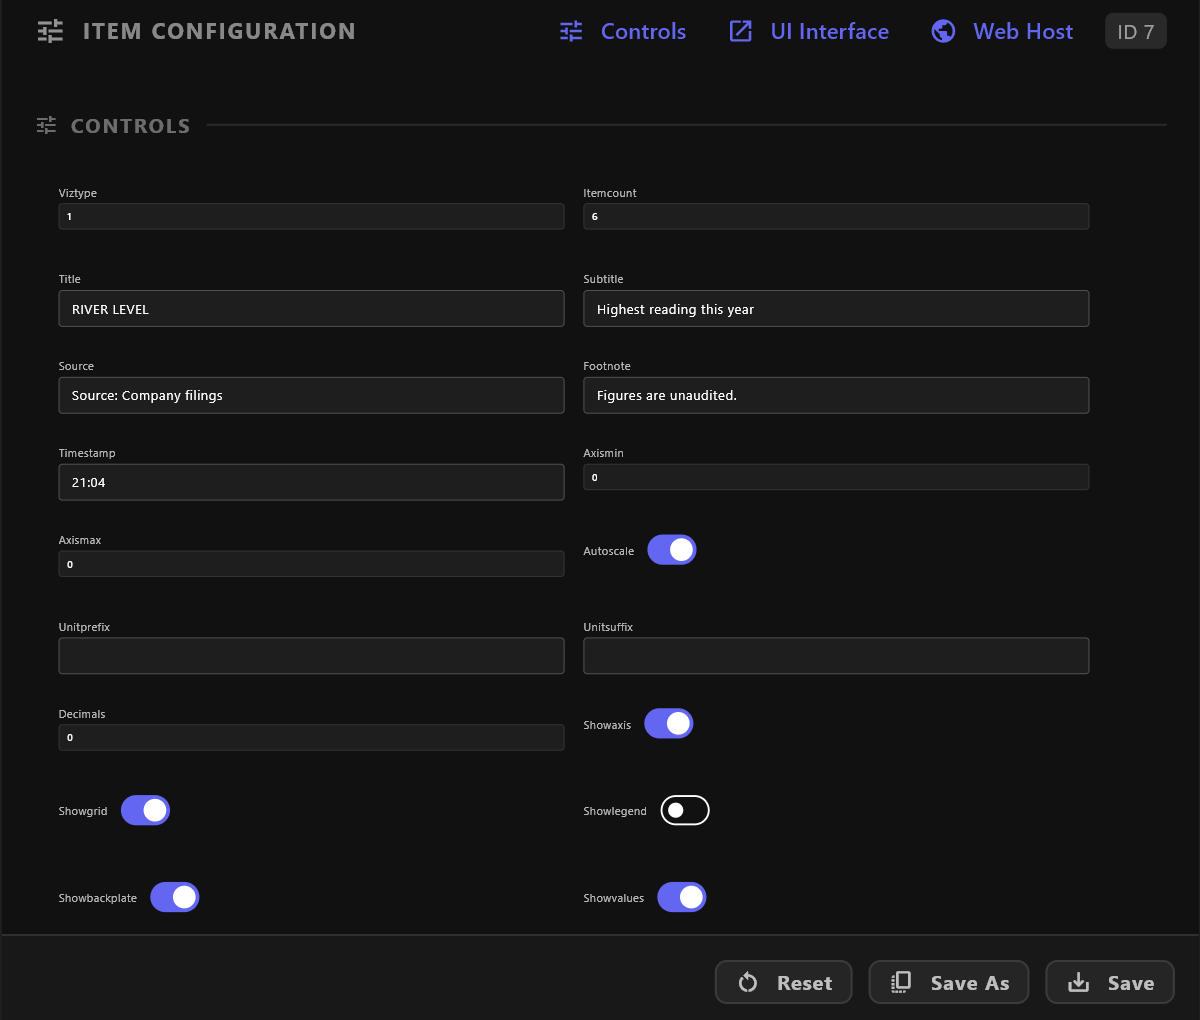This screenshot has height=1020, width=1200.
Task: Edit the Timestamp field 21:04
Action: [x=312, y=482]
